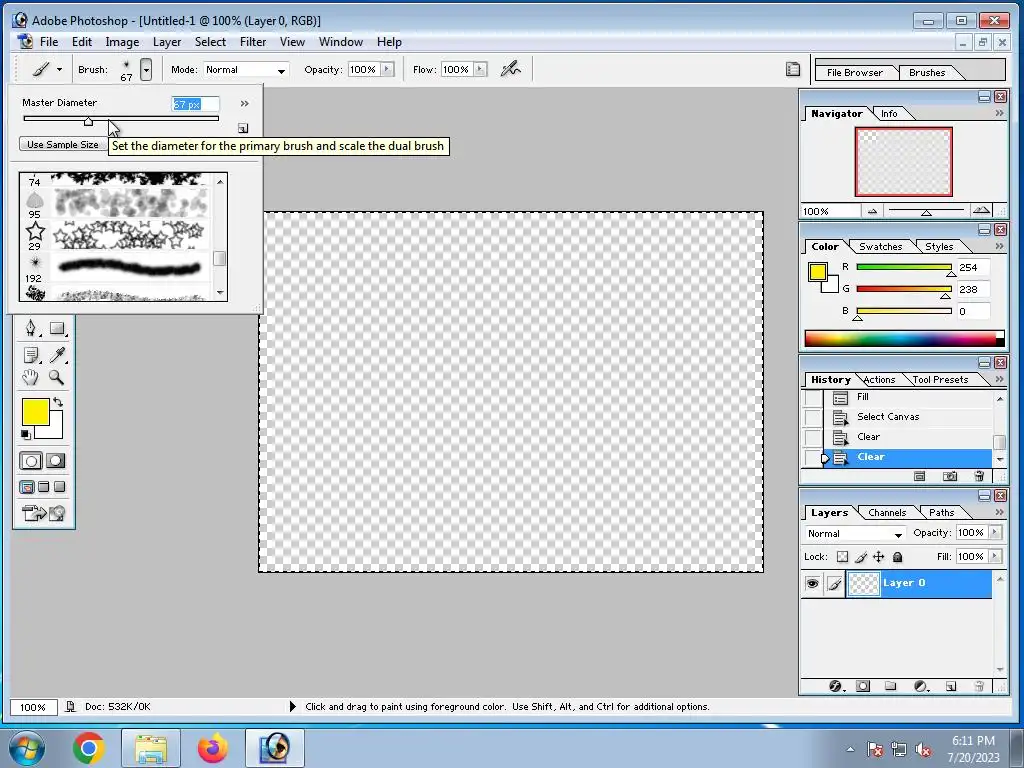Switch to the Swatches tab
Screen dimensions: 1024x768
(880, 246)
